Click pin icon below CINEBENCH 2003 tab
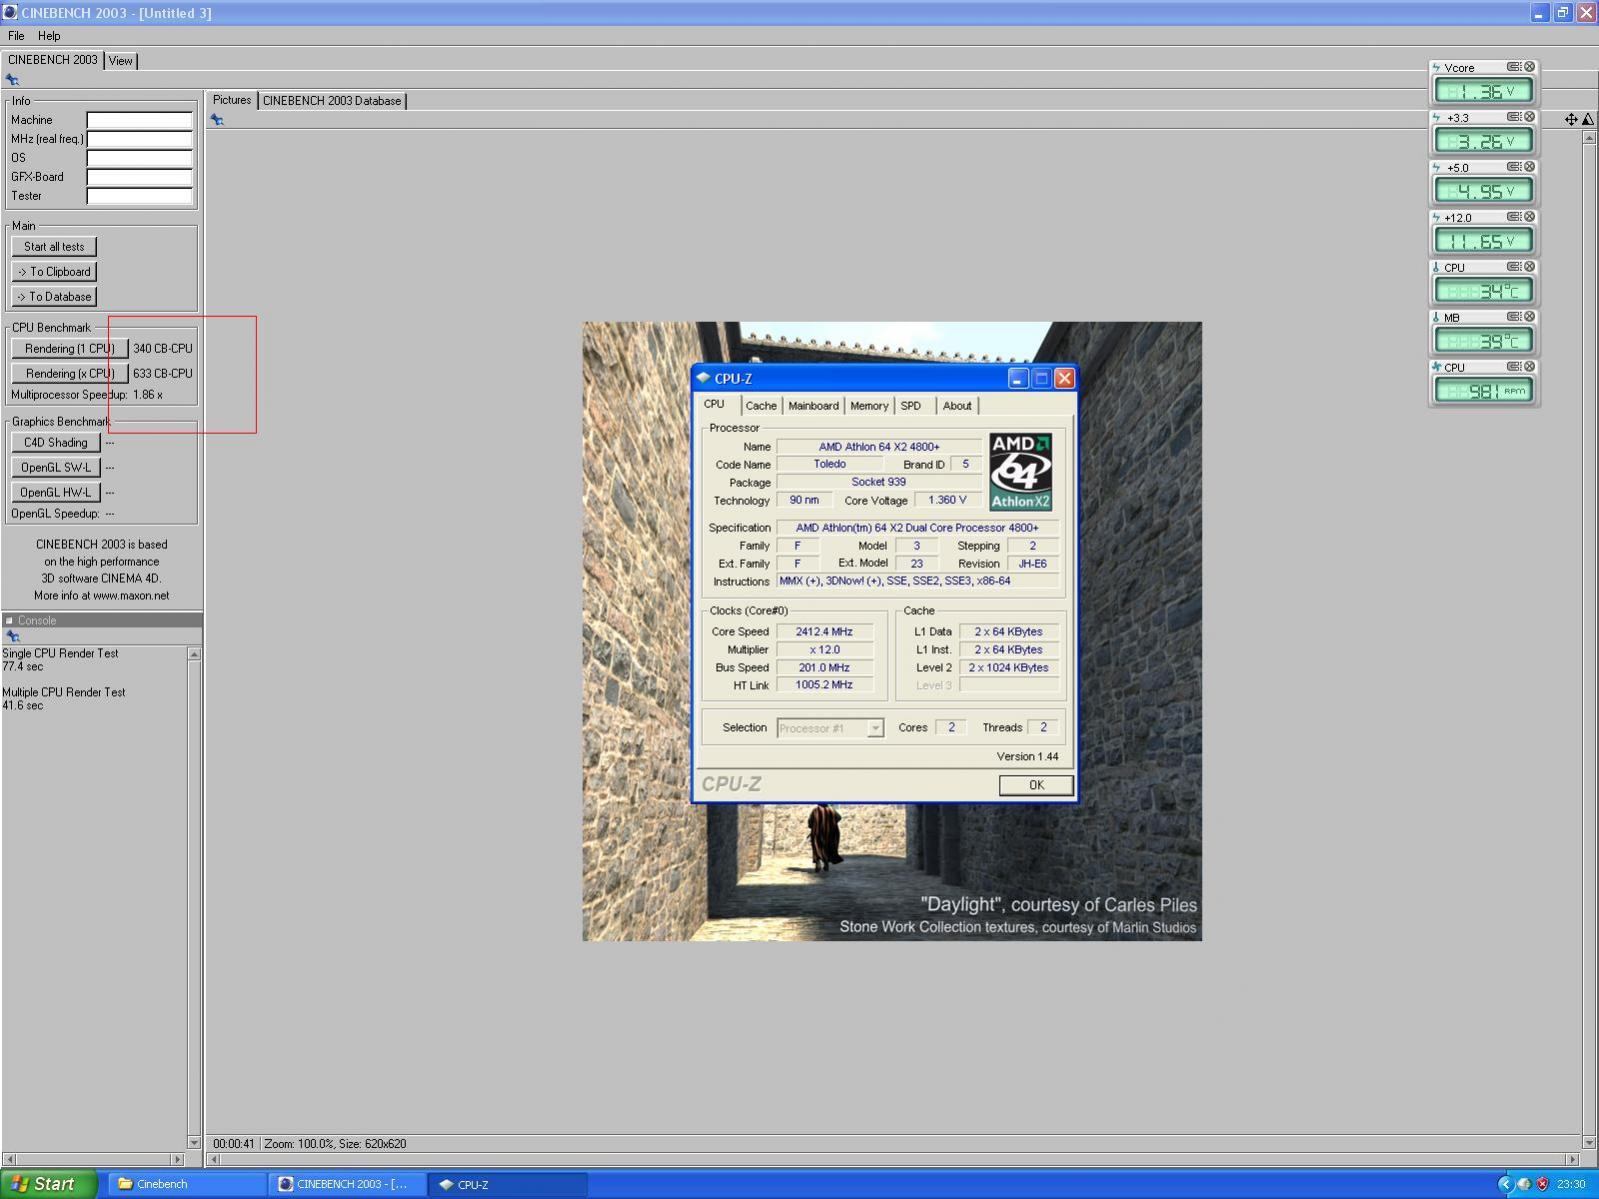The height and width of the screenshot is (1199, 1599). (x=12, y=80)
